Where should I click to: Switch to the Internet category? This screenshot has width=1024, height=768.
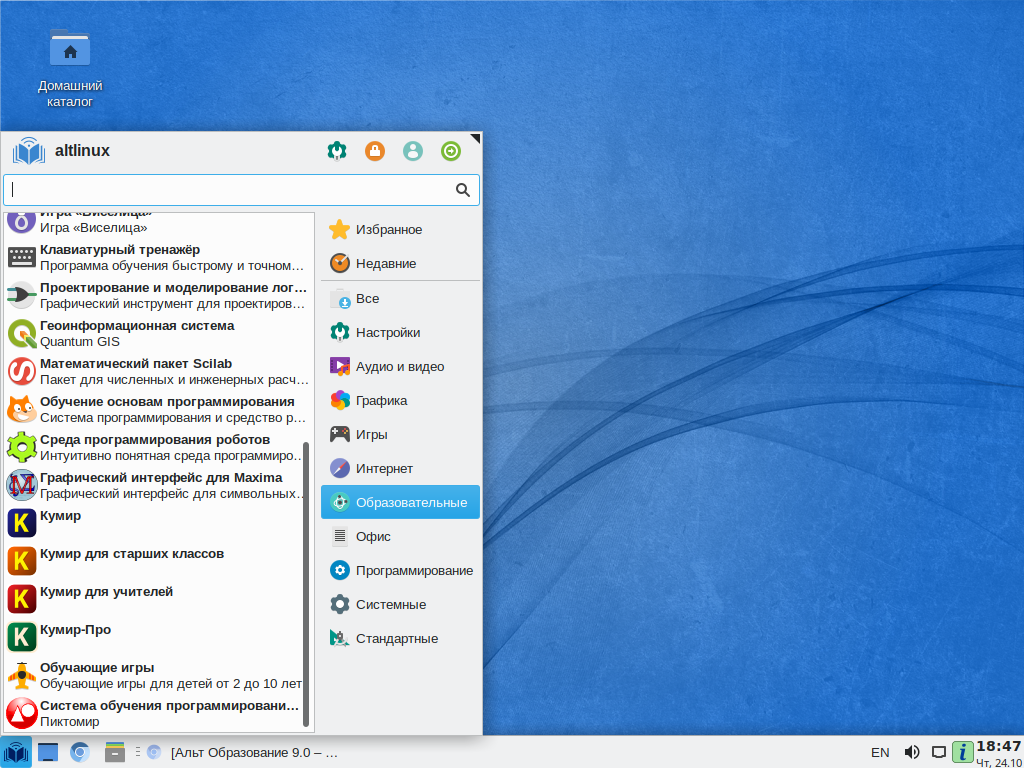(x=384, y=468)
